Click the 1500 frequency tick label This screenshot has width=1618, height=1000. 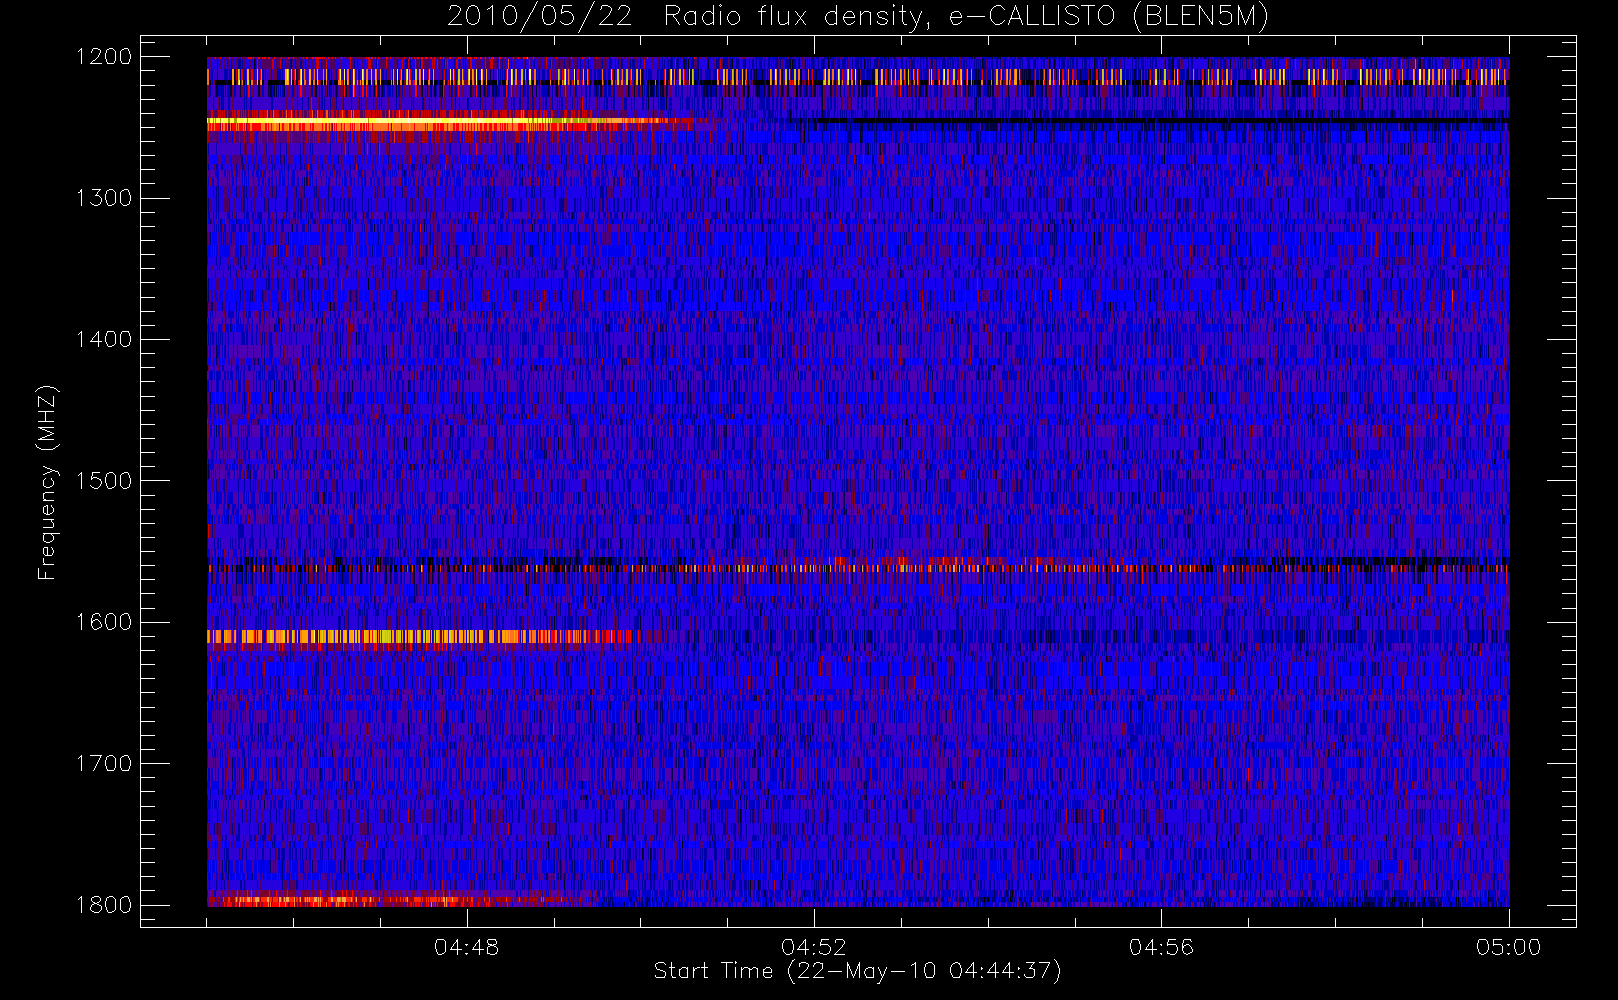click(104, 481)
